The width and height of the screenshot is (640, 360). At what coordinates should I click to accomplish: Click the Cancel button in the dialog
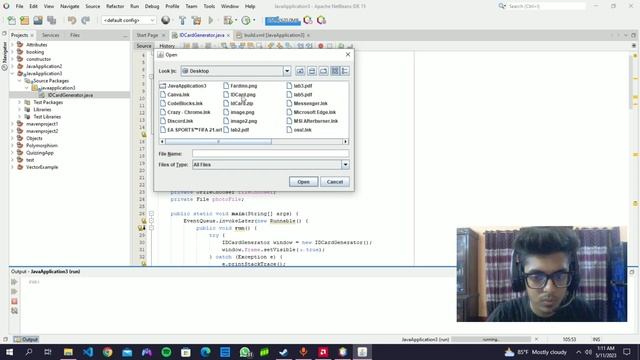(x=335, y=182)
